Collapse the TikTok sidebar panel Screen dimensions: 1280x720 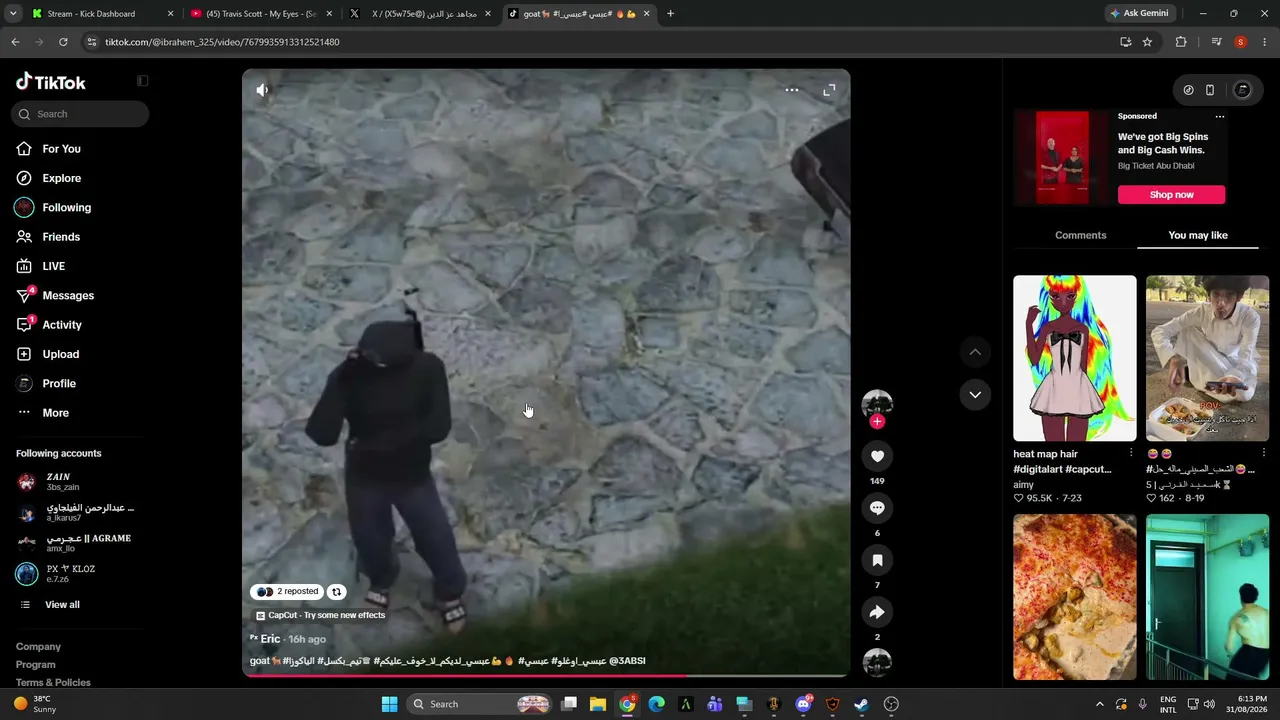[142, 81]
